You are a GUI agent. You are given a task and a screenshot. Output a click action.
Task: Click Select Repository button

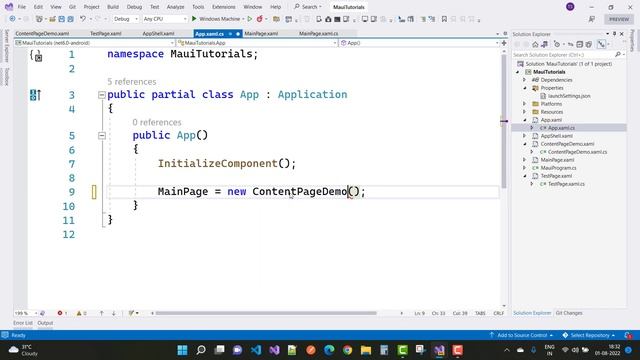[x=589, y=335]
